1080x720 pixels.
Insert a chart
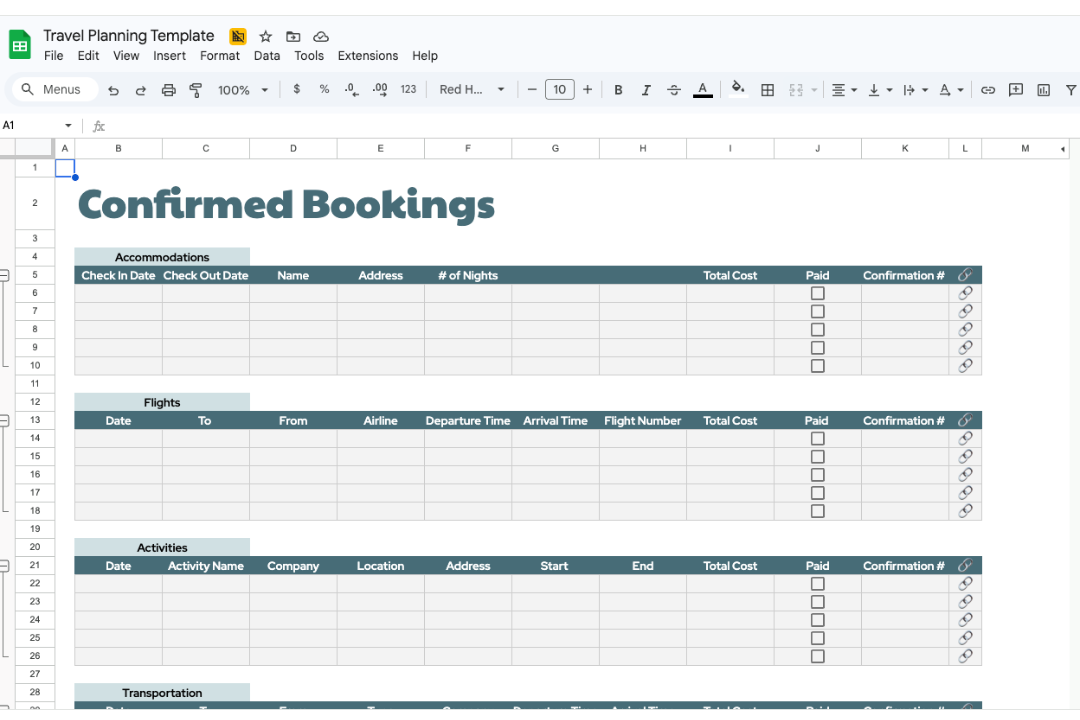(1044, 89)
